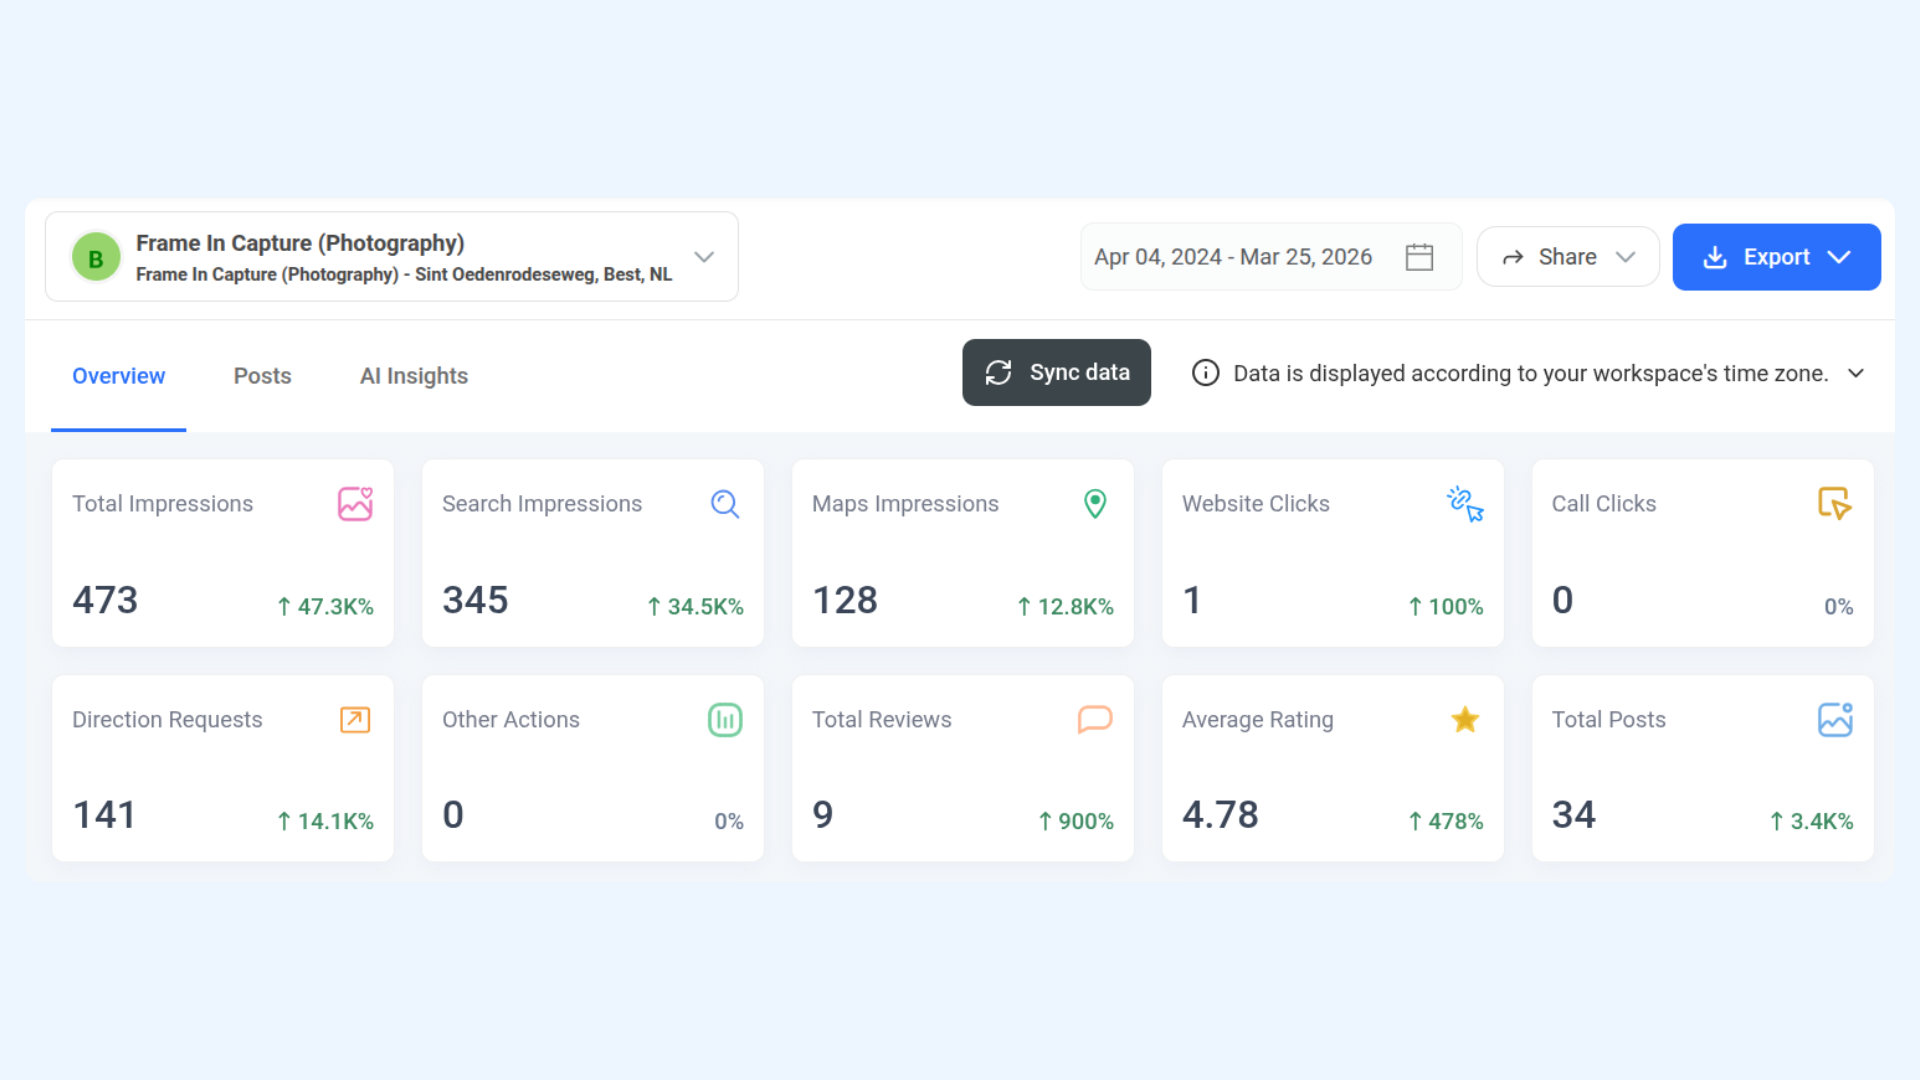Click the Average Rating star icon
Viewport: 1920px width, 1080px height.
(x=1465, y=720)
